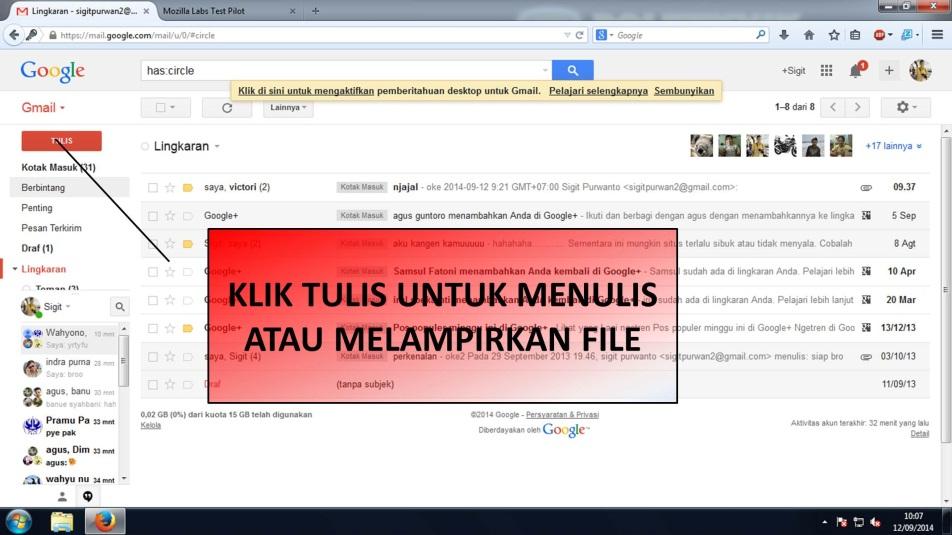Expand +17 lainnya circle members
The image size is (952, 535).
tap(893, 146)
